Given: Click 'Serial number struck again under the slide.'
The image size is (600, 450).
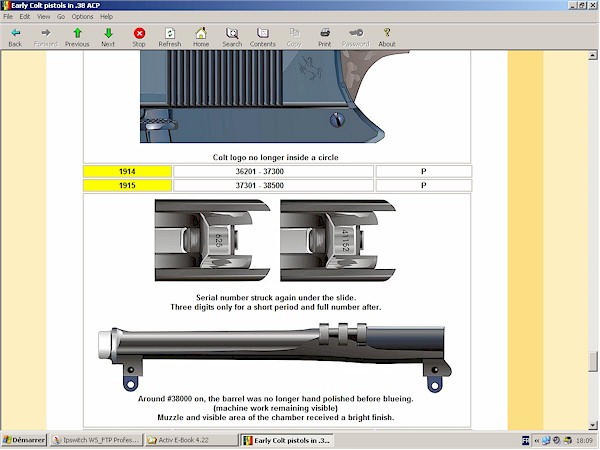Looking at the screenshot, I should pyautogui.click(x=276, y=298).
